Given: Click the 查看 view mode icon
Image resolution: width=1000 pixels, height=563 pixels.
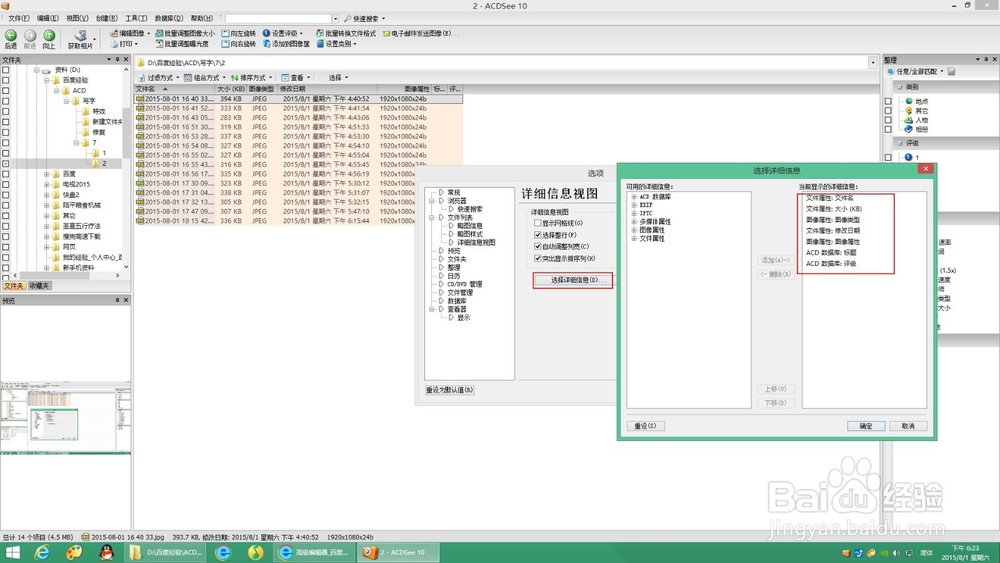Looking at the screenshot, I should tap(285, 78).
